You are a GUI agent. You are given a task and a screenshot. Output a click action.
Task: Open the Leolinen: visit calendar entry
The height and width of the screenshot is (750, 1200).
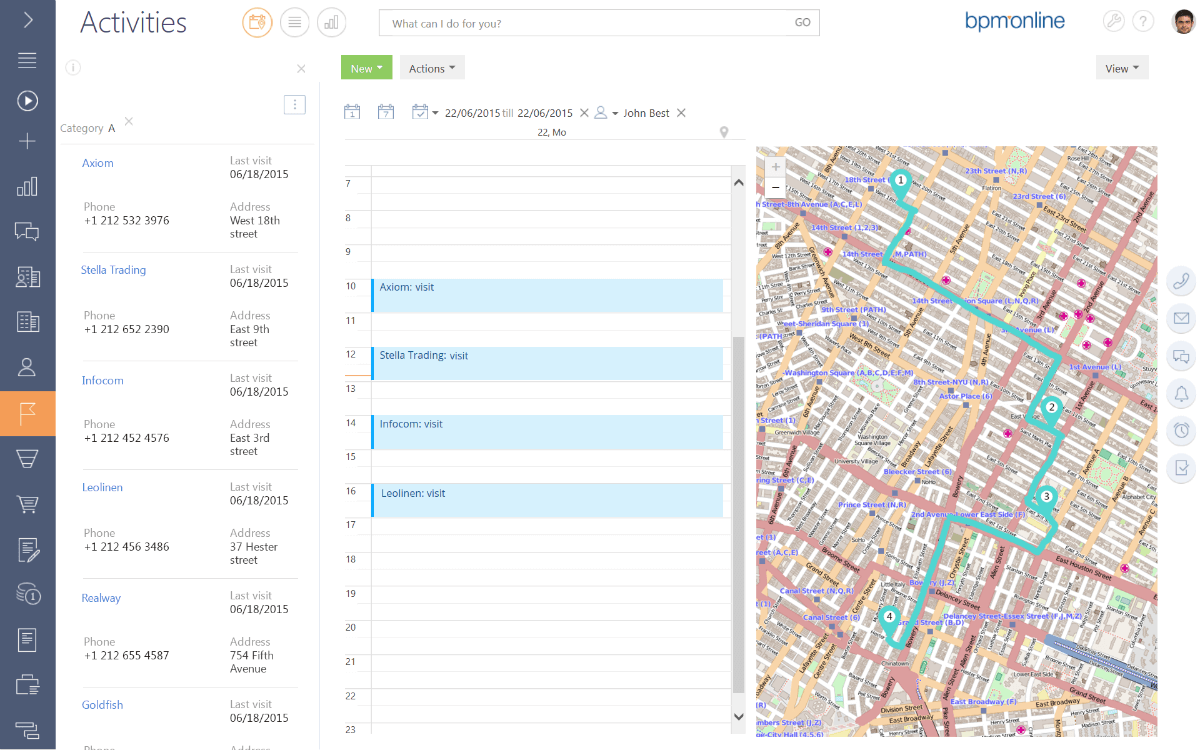(x=547, y=501)
